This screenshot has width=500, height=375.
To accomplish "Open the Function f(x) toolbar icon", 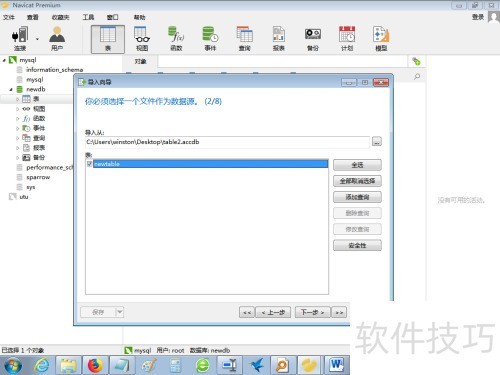I will (x=176, y=38).
